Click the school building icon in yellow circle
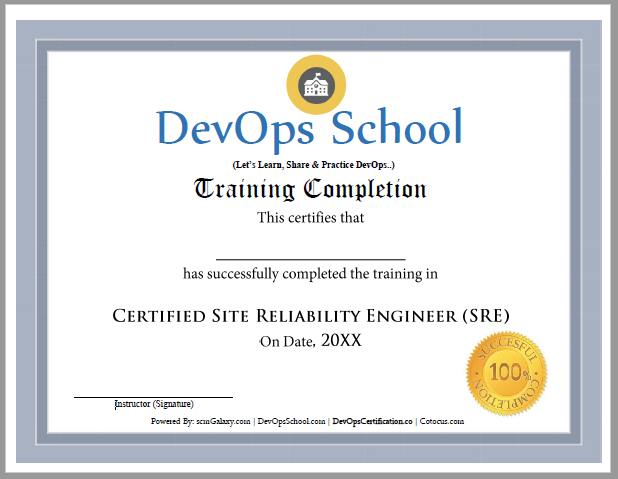The width and height of the screenshot is (618, 479). tap(315, 85)
